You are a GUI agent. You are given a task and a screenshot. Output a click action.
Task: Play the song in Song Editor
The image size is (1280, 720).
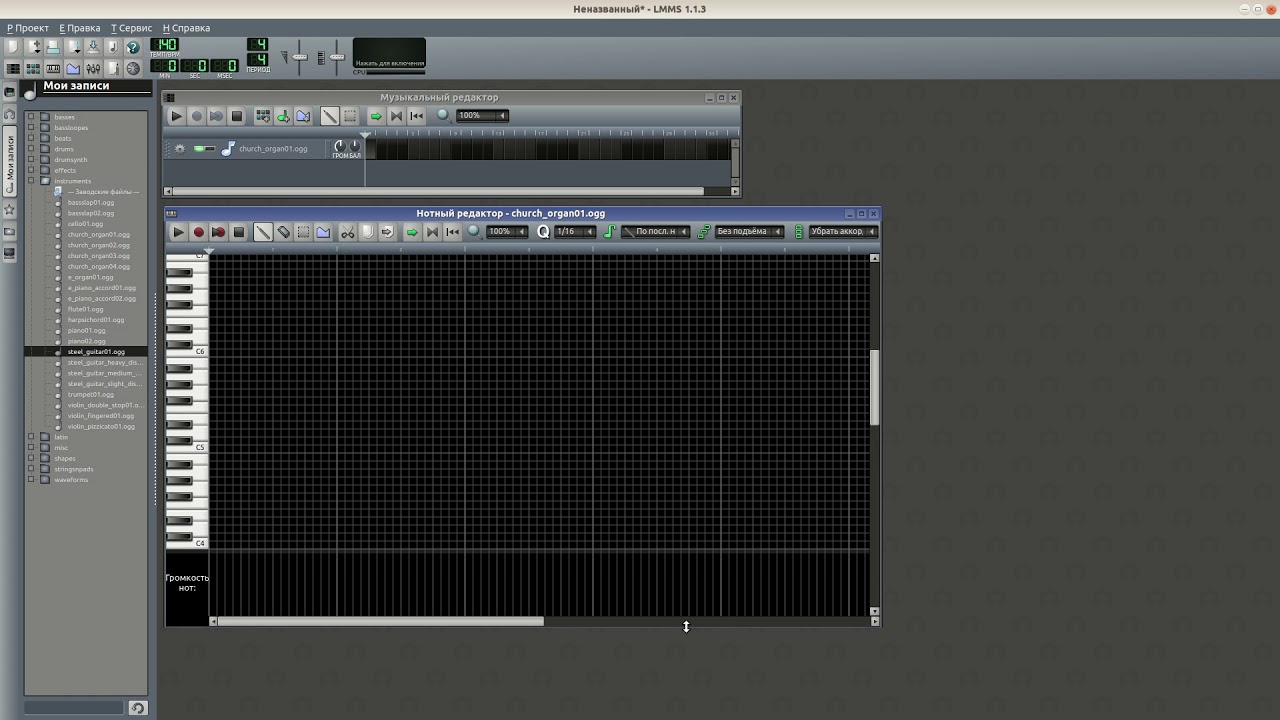point(176,116)
